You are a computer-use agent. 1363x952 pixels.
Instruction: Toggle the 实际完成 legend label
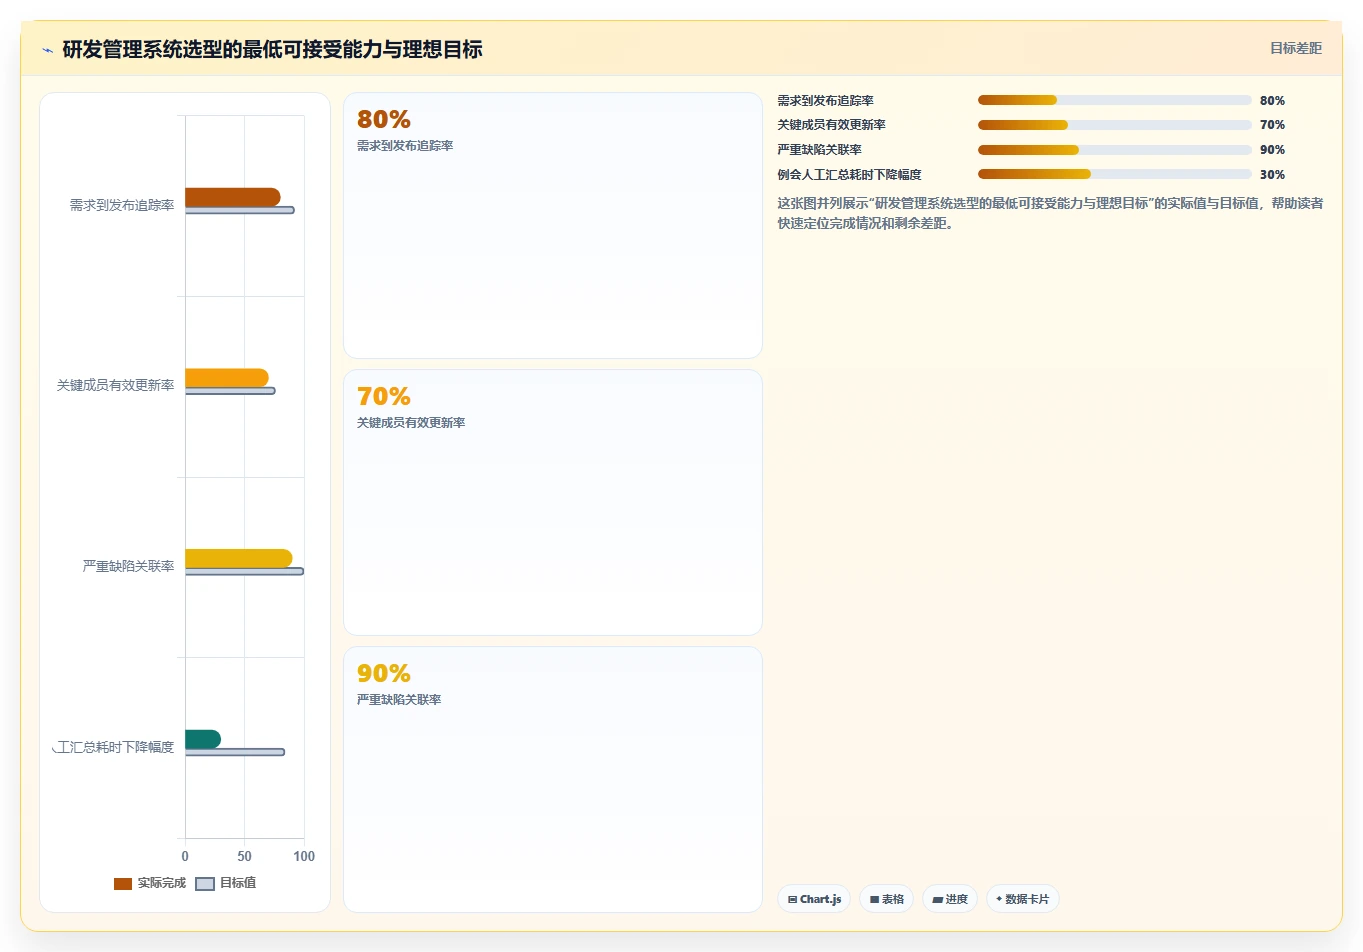pyautogui.click(x=162, y=883)
